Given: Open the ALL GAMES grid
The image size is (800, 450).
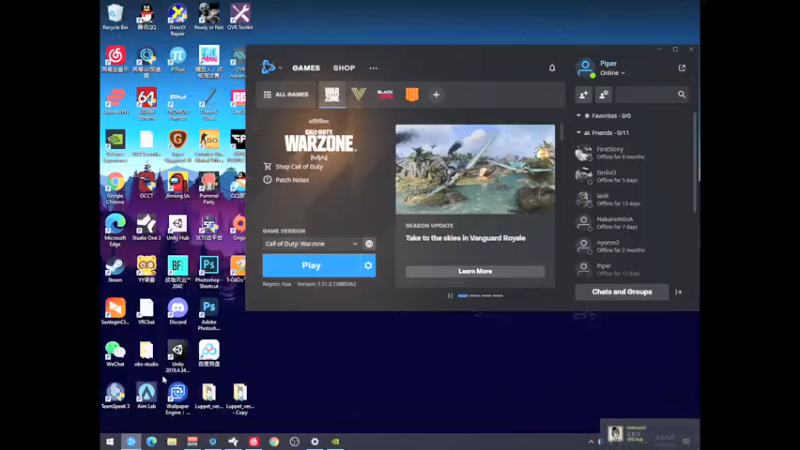Looking at the screenshot, I should click(286, 94).
